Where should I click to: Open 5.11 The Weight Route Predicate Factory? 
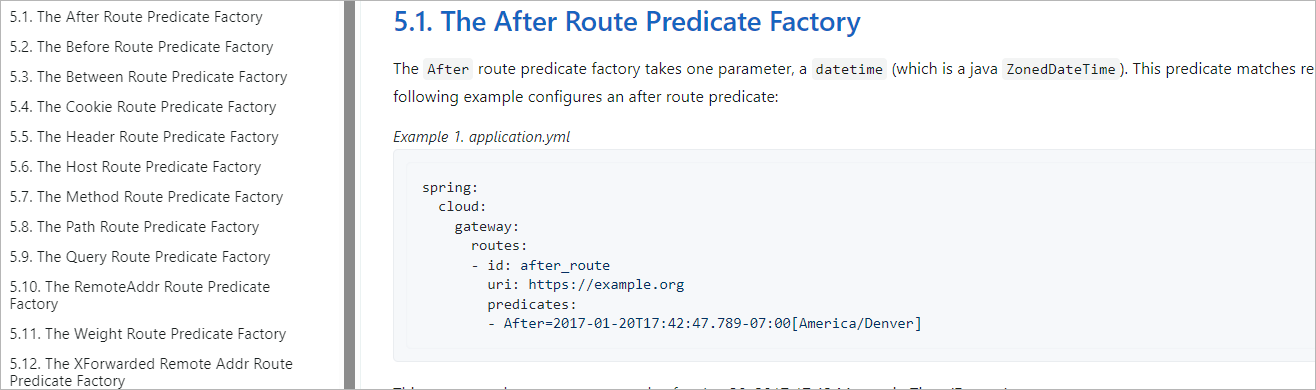point(148,334)
